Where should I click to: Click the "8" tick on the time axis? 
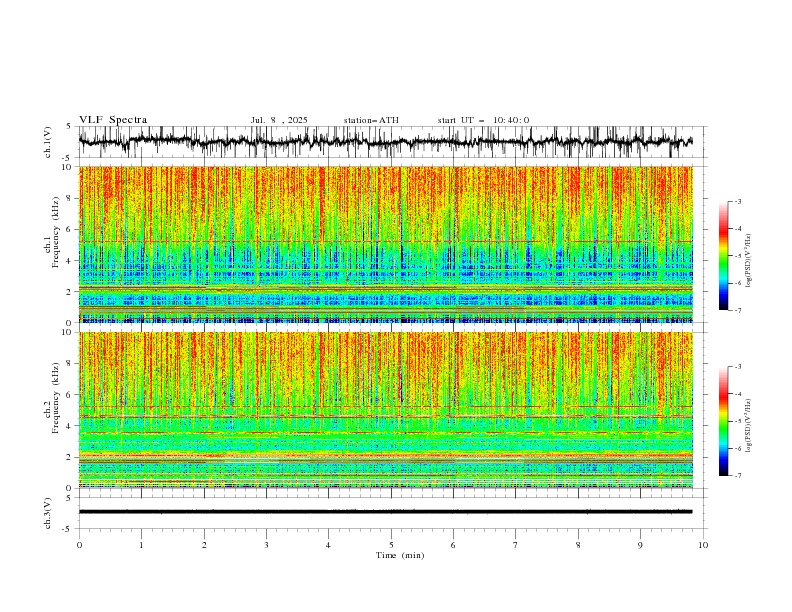578,545
